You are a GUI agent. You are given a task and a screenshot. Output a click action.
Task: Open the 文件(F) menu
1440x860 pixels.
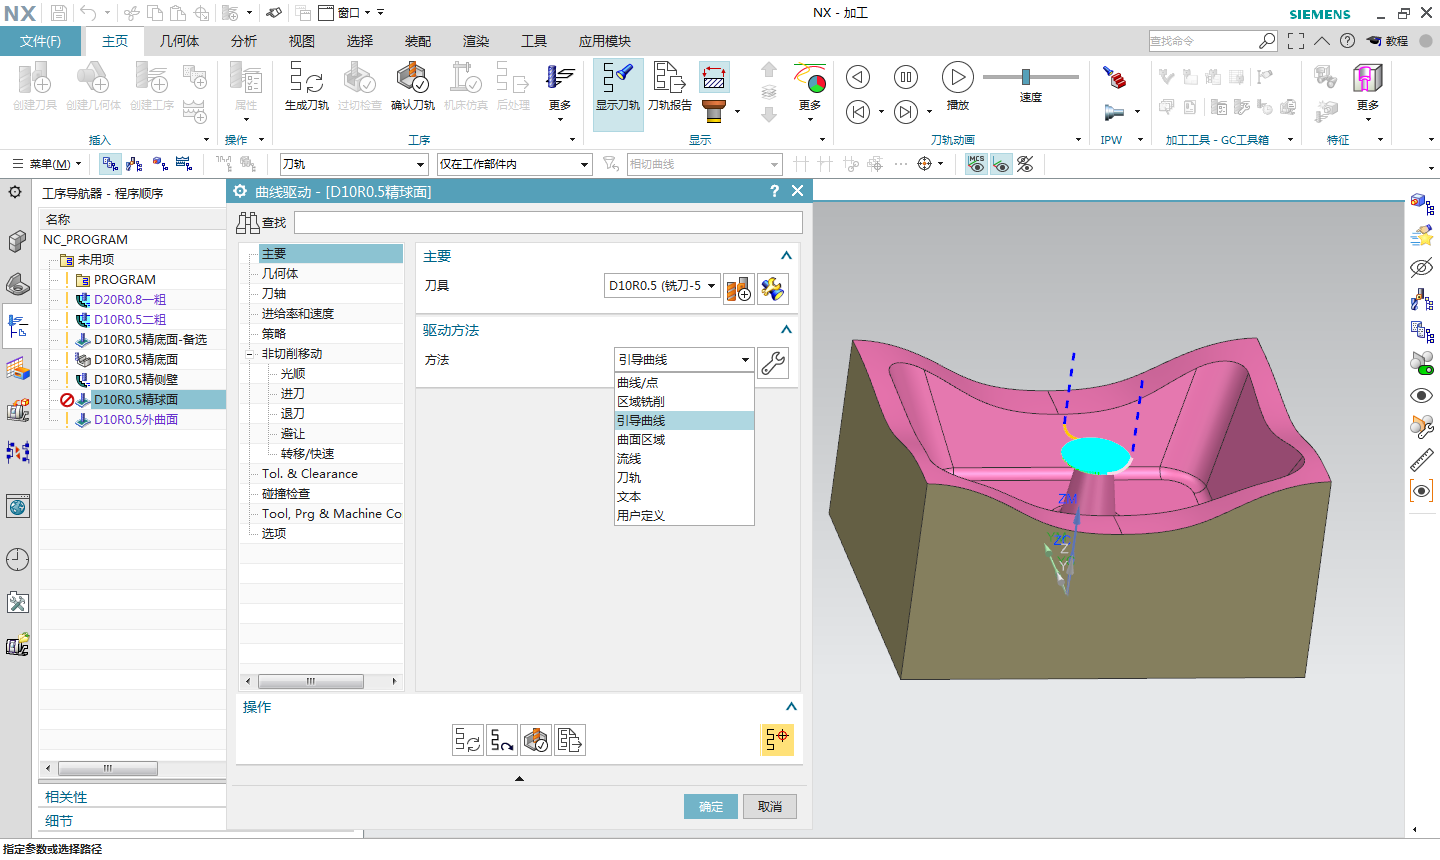coord(40,41)
